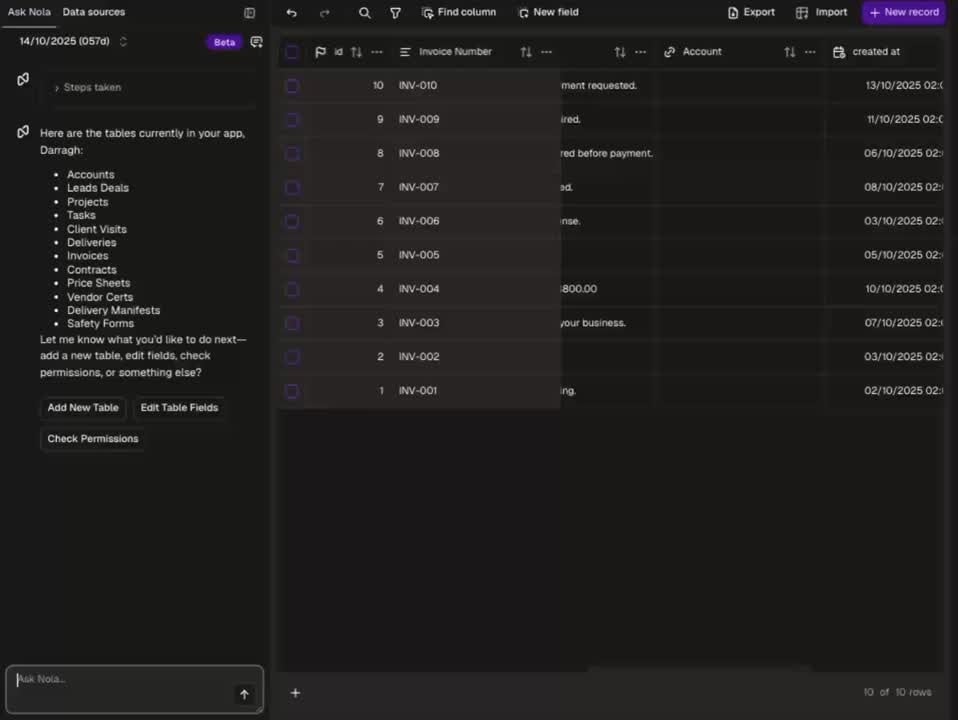958x720 pixels.
Task: Click the undo arrow icon
Action: [291, 13]
